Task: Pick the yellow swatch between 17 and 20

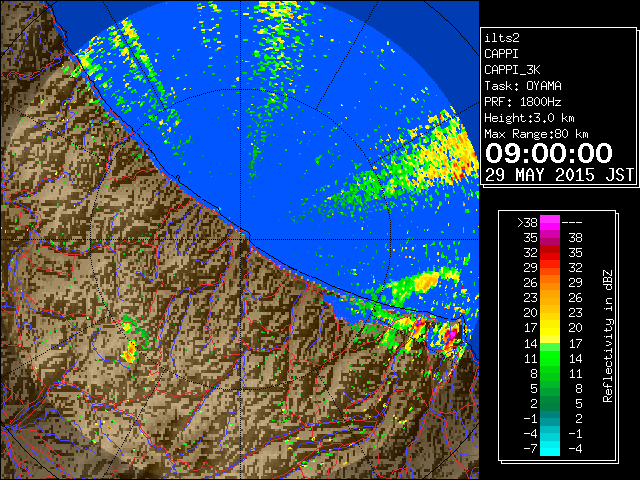Action: point(550,328)
